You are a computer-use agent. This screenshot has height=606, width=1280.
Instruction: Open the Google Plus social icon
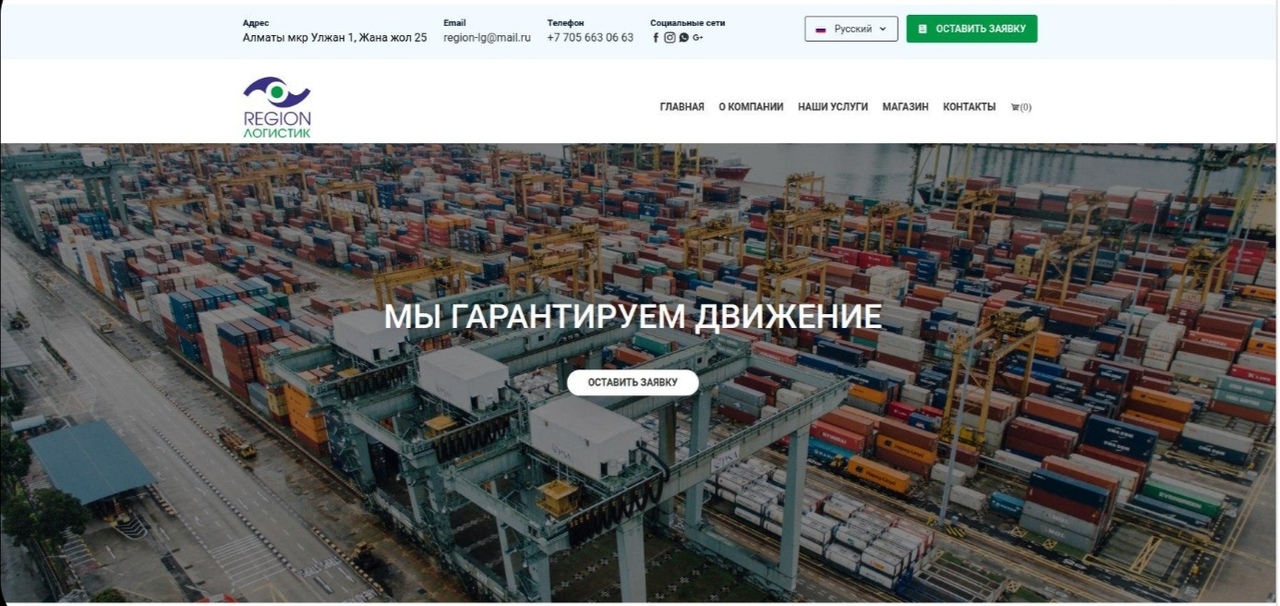pyautogui.click(x=698, y=38)
